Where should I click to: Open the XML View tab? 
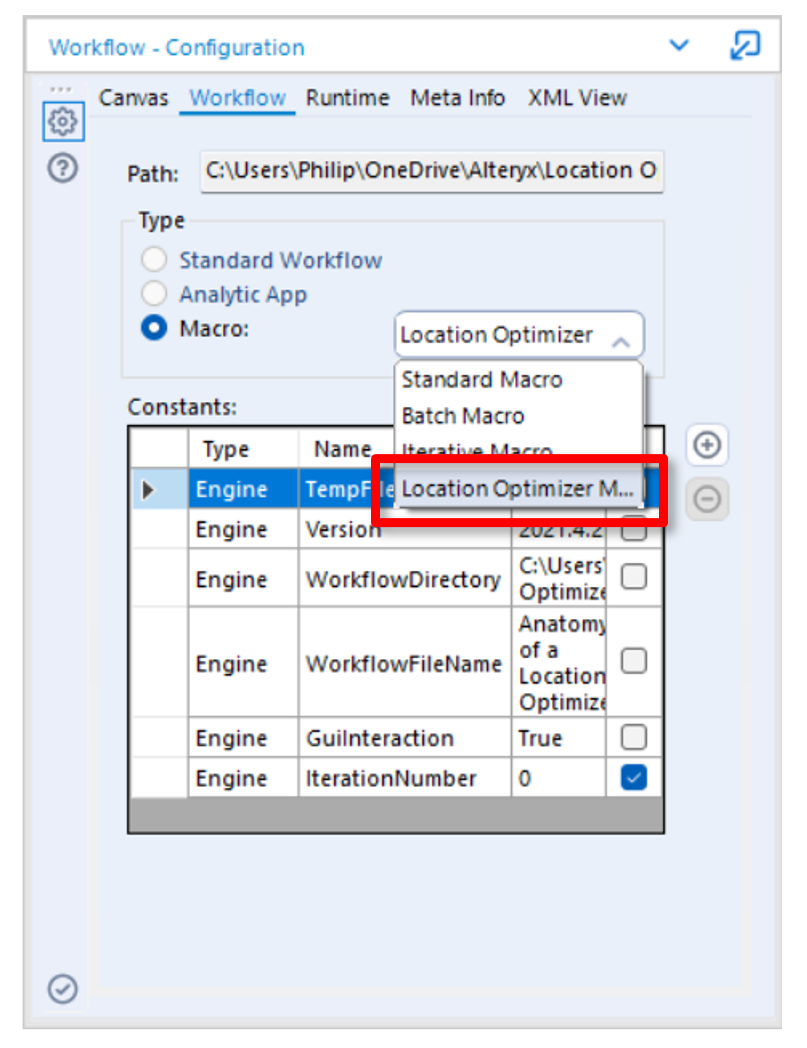tap(577, 98)
